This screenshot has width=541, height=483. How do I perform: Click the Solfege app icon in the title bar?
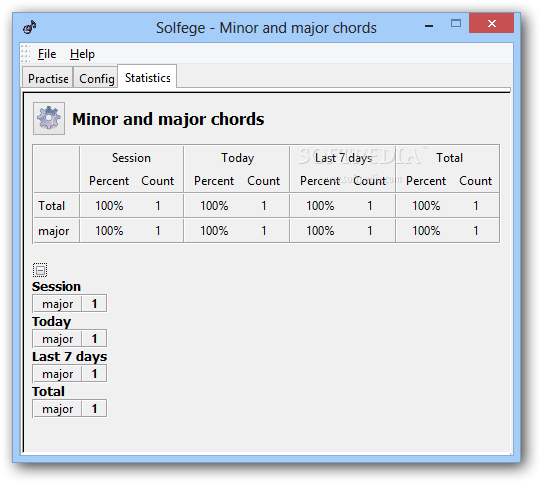pyautogui.click(x=30, y=27)
